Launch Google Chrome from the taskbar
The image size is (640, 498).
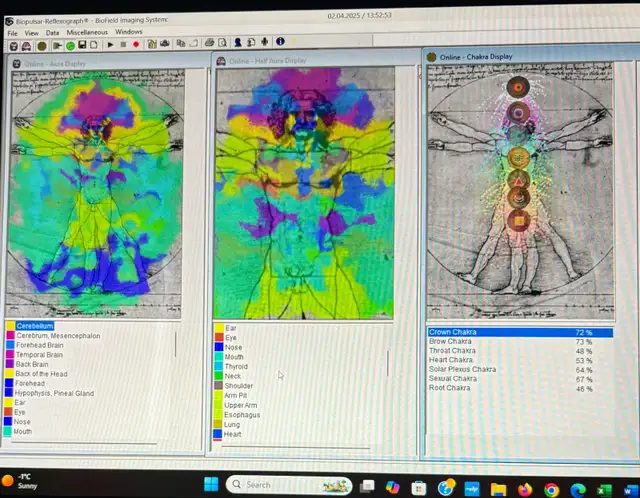pos(551,490)
